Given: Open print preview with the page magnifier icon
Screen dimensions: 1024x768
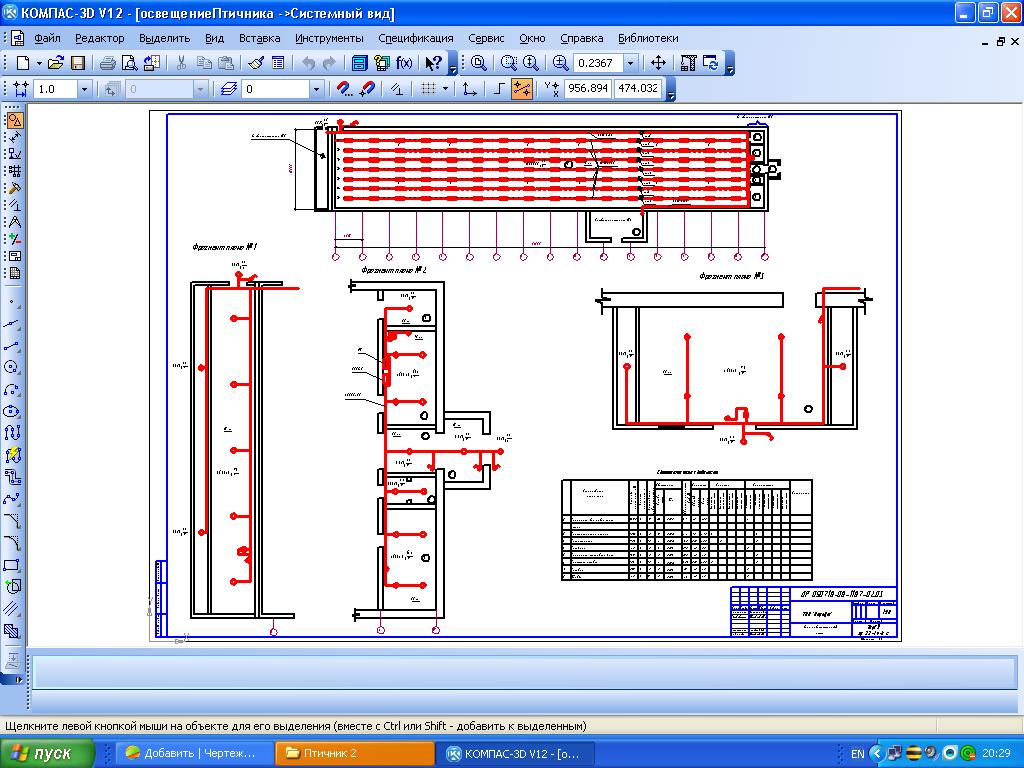Looking at the screenshot, I should 130,63.
